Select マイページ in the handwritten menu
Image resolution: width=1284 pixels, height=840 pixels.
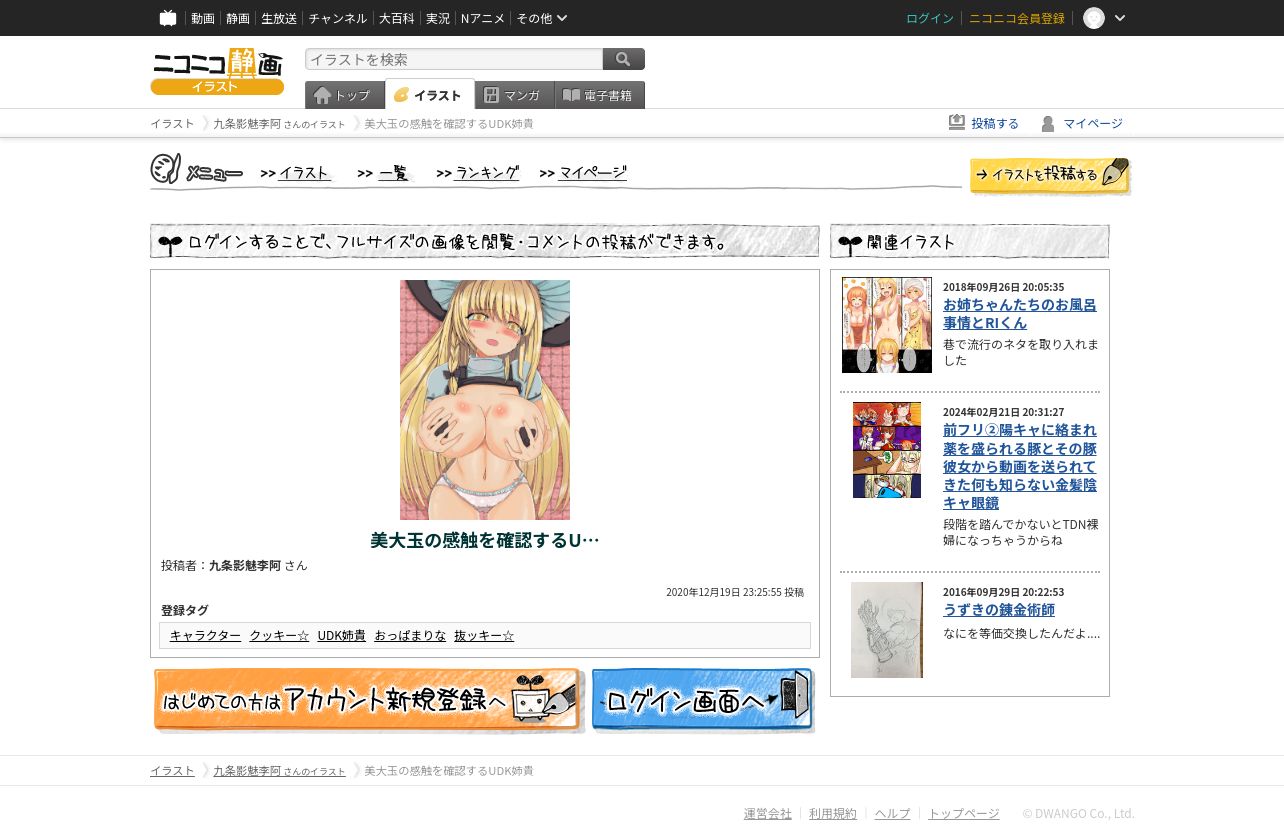[x=593, y=172]
